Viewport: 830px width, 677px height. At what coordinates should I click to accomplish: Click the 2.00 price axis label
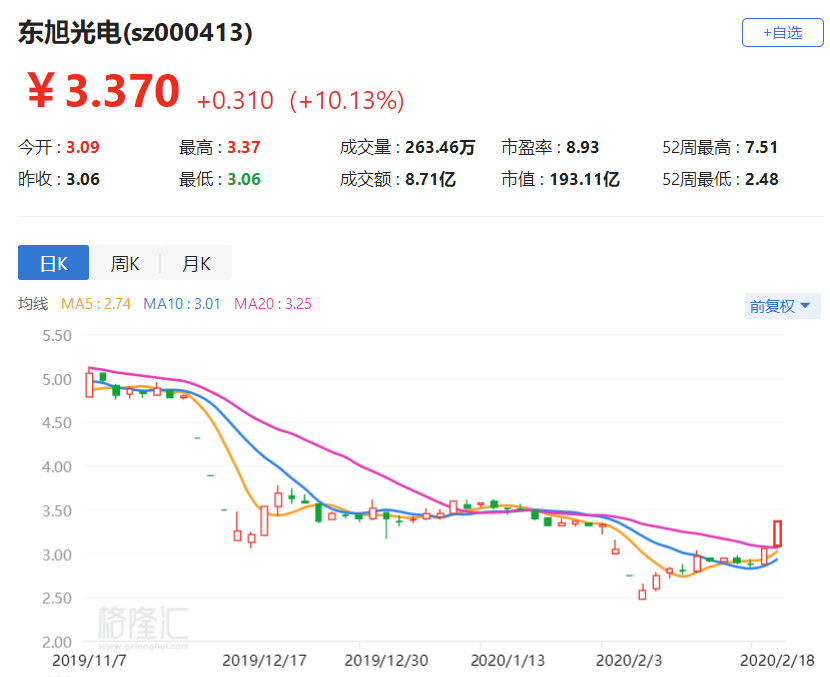click(x=57, y=642)
